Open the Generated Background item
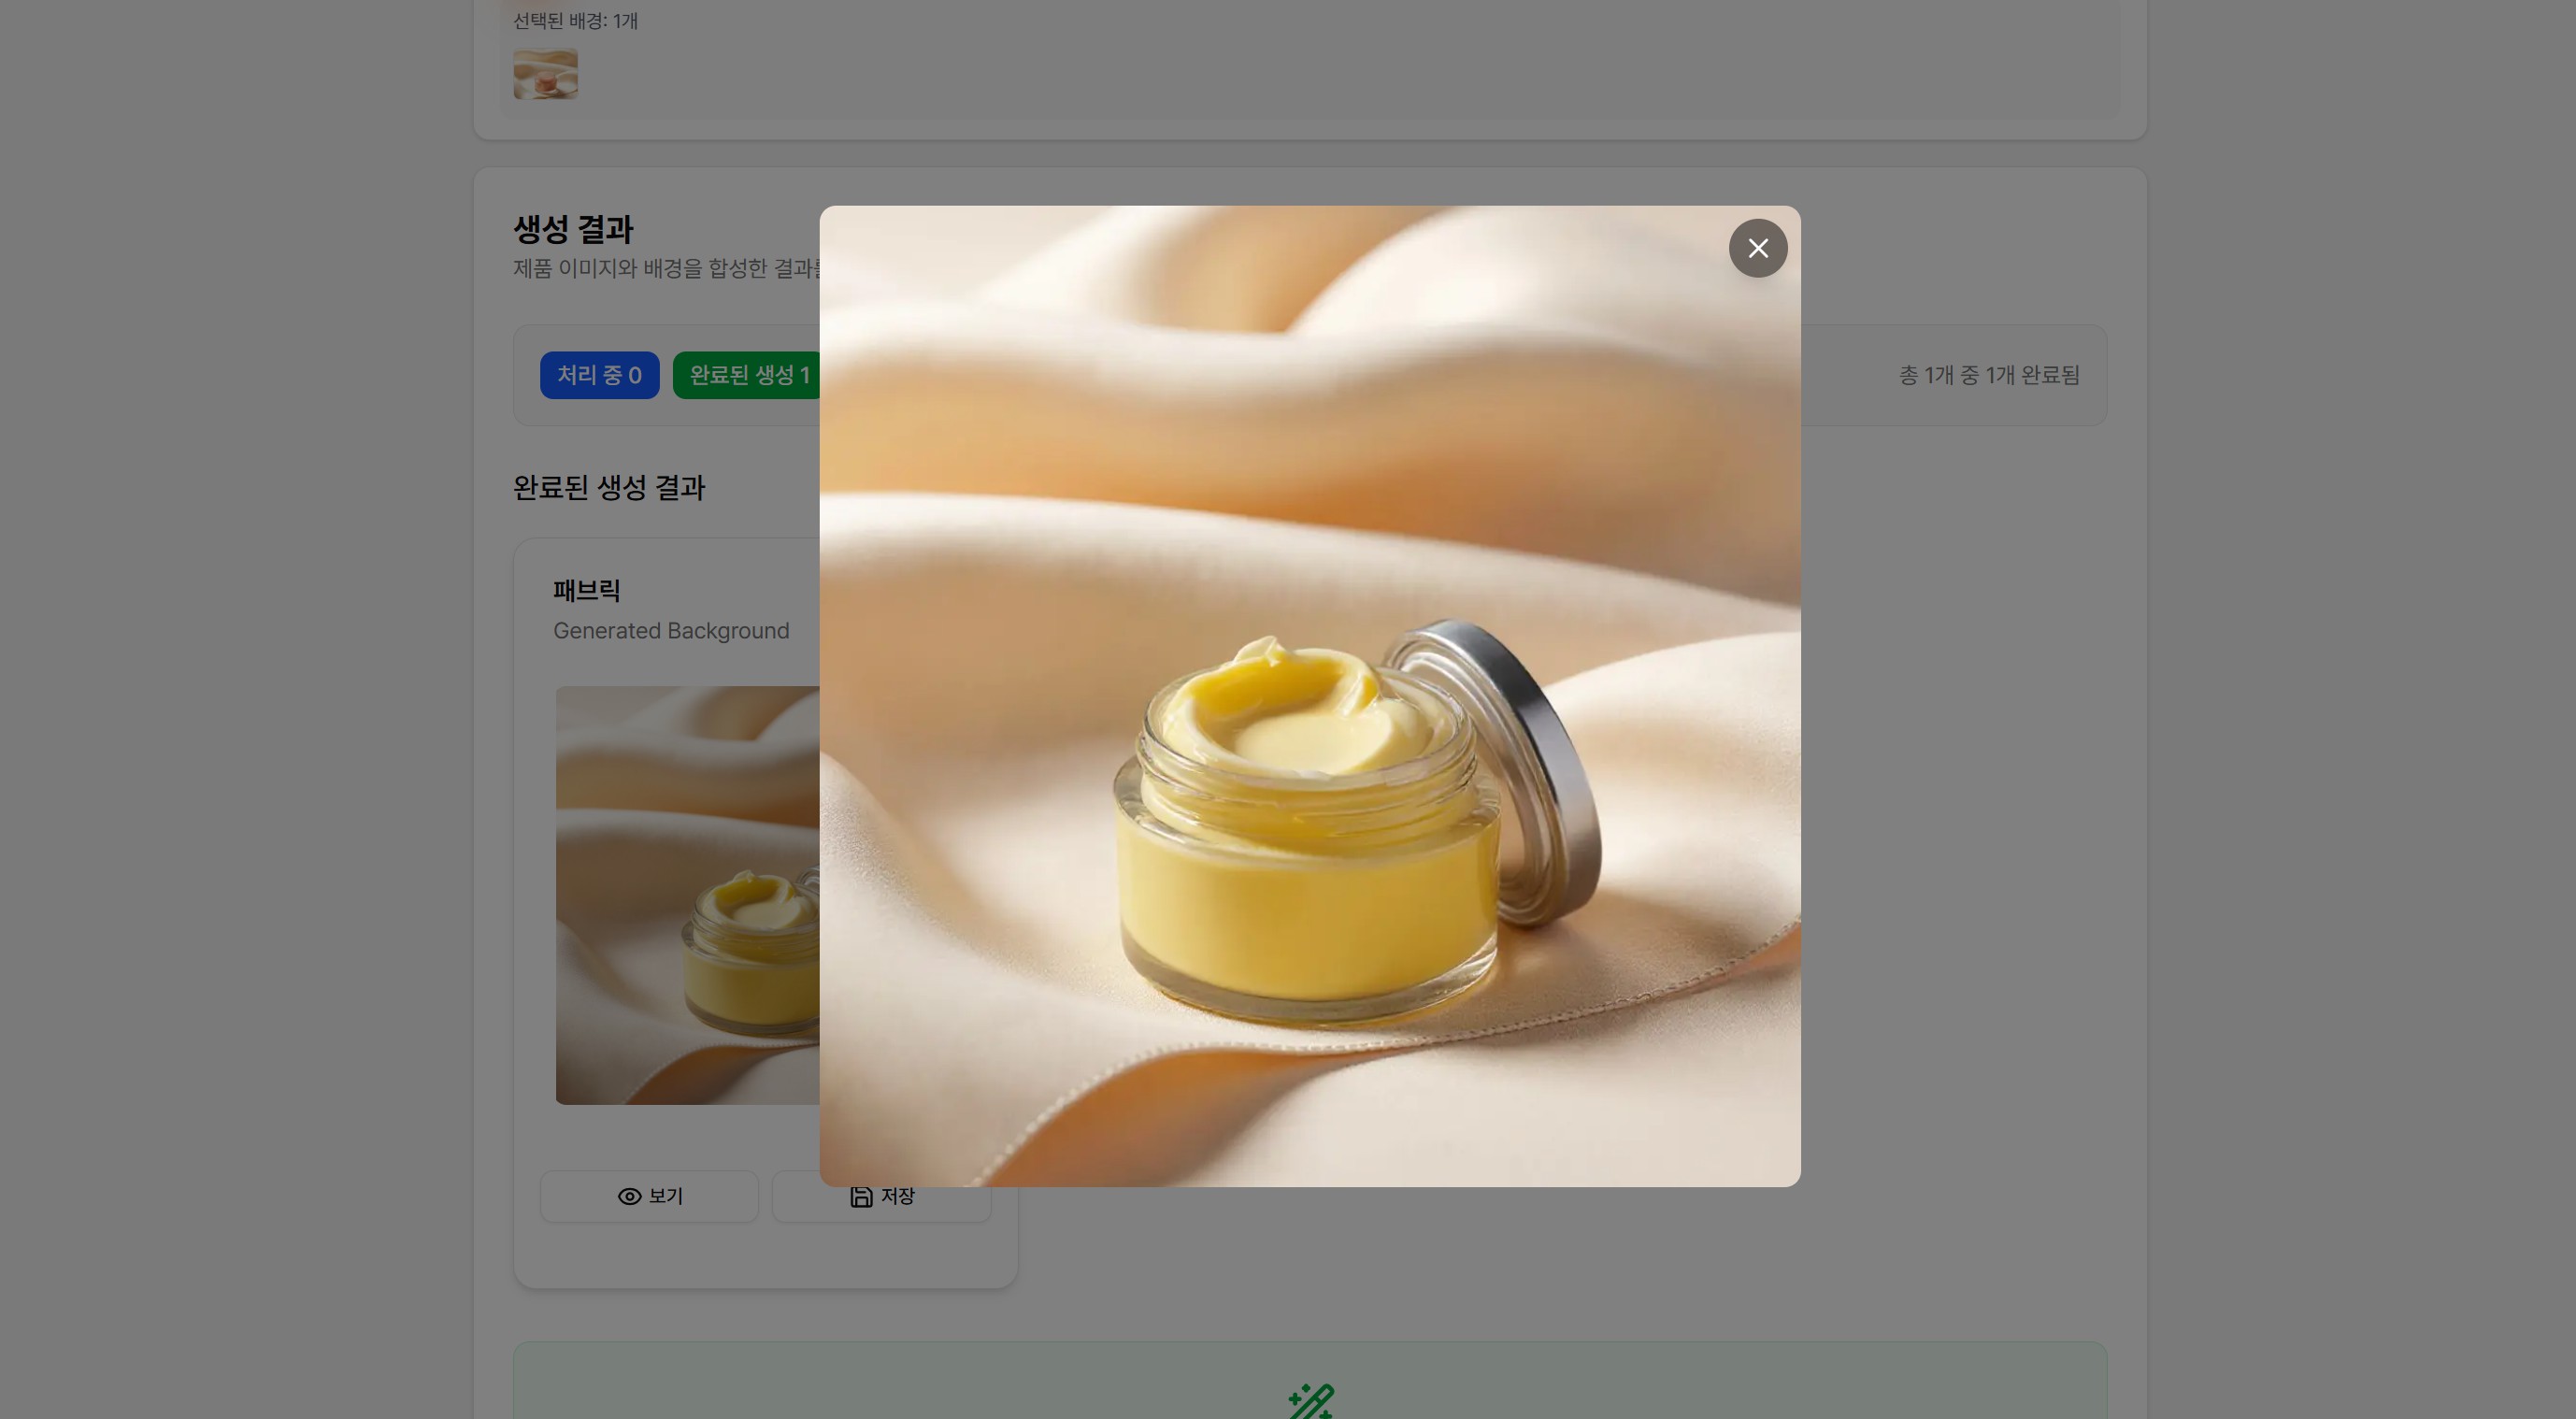 coord(672,630)
